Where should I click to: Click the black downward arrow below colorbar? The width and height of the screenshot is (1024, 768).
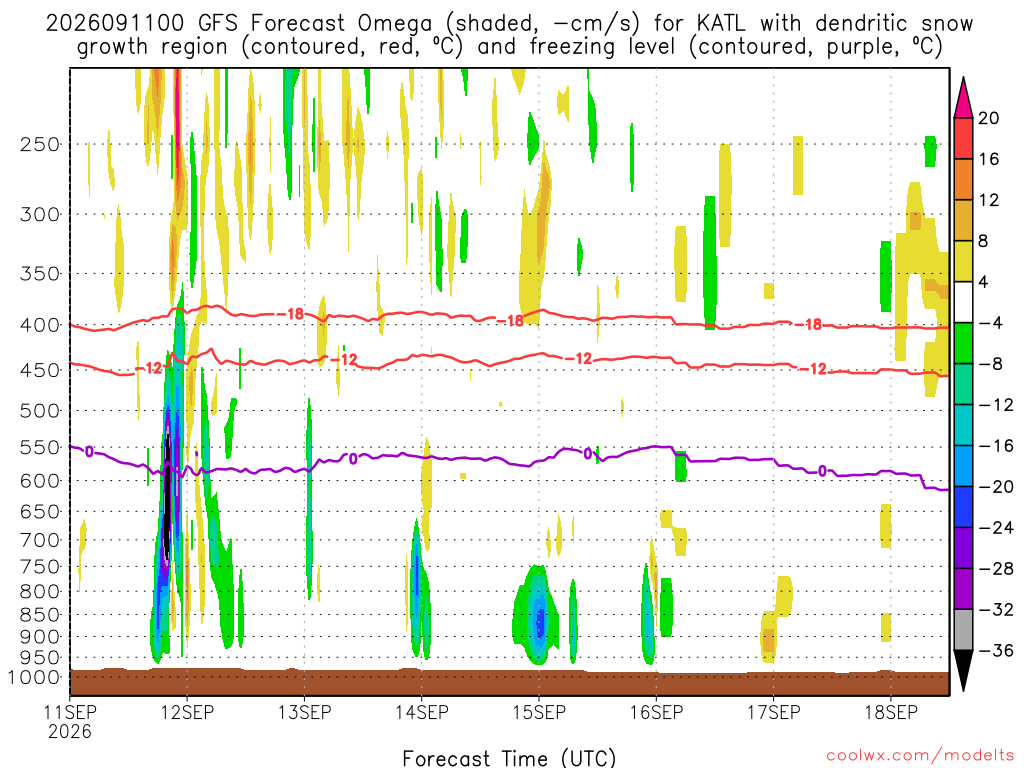coord(963,670)
